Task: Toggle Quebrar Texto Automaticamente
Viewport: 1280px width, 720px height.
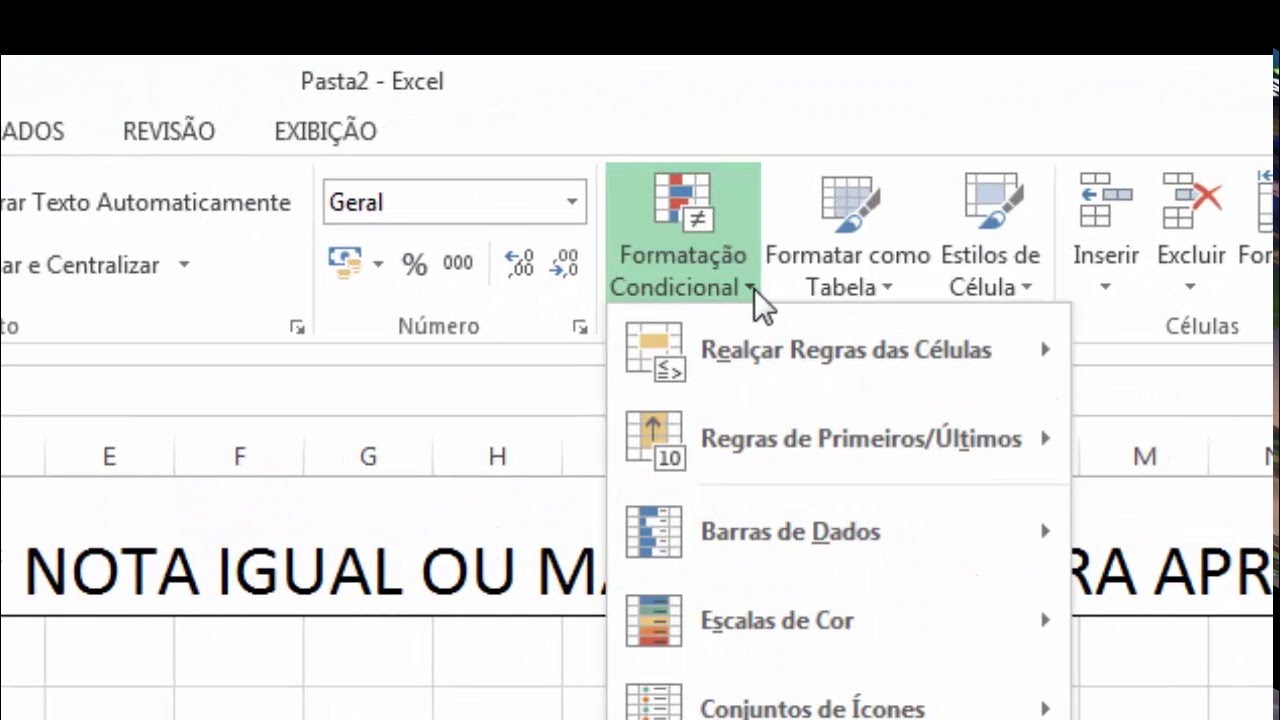Action: (146, 203)
